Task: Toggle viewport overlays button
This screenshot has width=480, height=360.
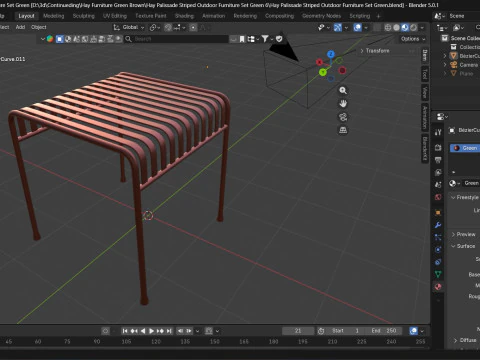Action: coord(357,27)
